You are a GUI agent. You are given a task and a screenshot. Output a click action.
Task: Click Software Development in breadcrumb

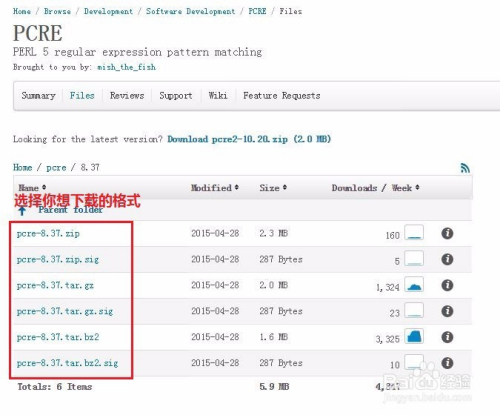pos(190,11)
